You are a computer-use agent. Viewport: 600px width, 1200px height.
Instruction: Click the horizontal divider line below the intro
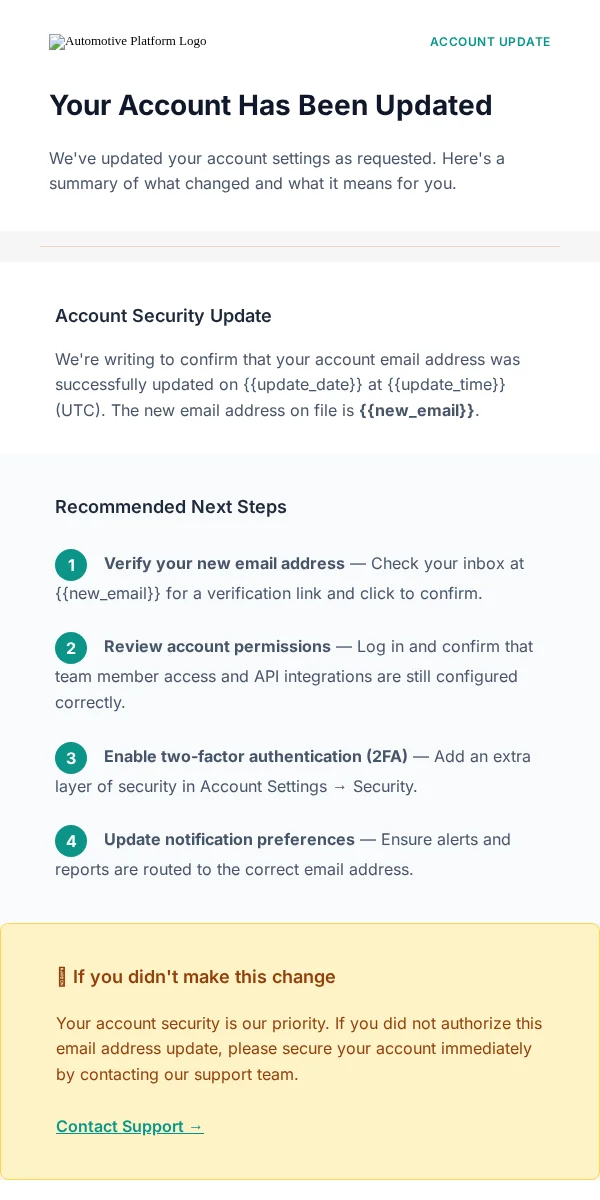click(300, 246)
